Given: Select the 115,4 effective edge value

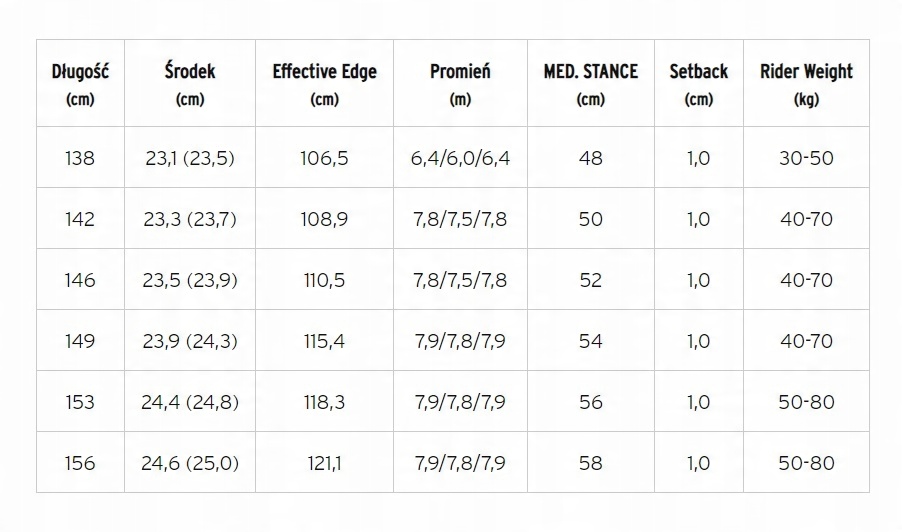Looking at the screenshot, I should (324, 341).
